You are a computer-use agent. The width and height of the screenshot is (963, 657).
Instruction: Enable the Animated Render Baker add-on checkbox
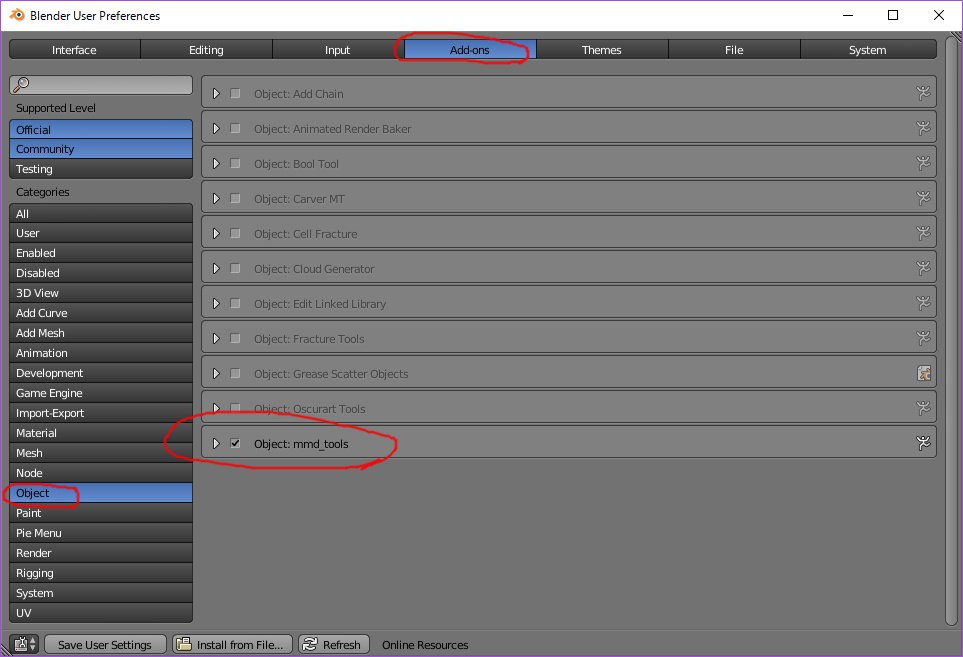pyautogui.click(x=235, y=128)
